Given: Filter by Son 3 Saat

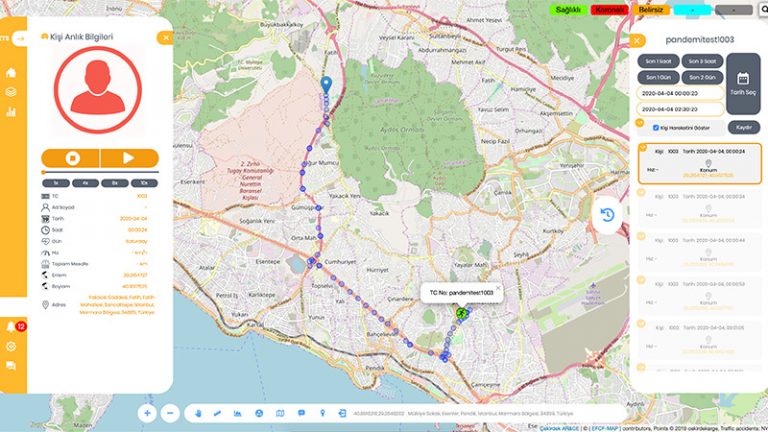Looking at the screenshot, I should pyautogui.click(x=702, y=61).
